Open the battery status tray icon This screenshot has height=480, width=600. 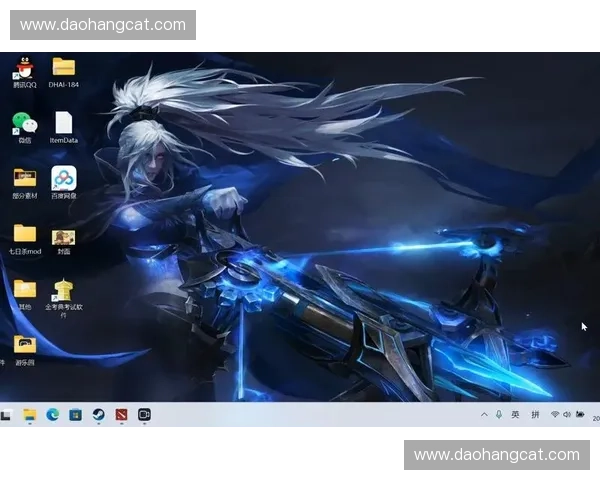coord(580,414)
